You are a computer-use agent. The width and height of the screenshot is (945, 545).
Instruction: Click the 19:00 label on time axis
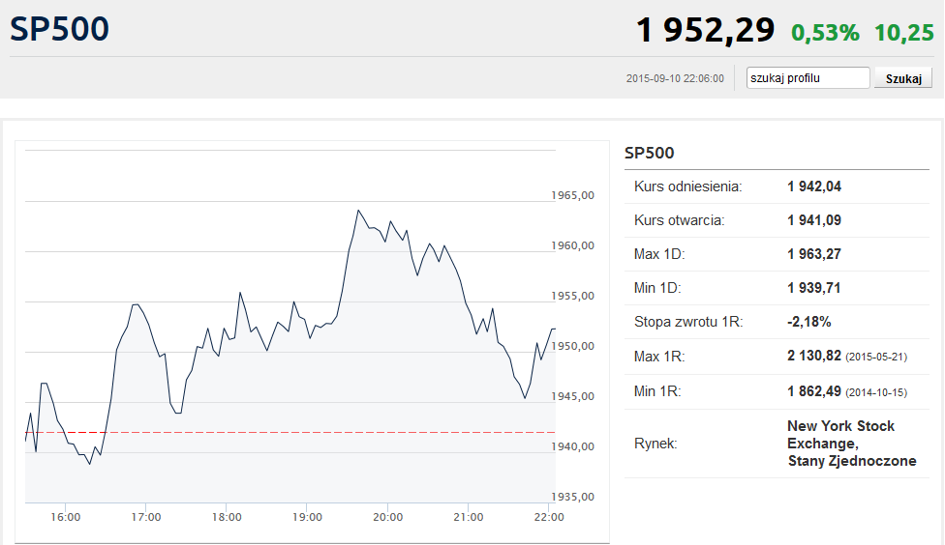coord(307,517)
